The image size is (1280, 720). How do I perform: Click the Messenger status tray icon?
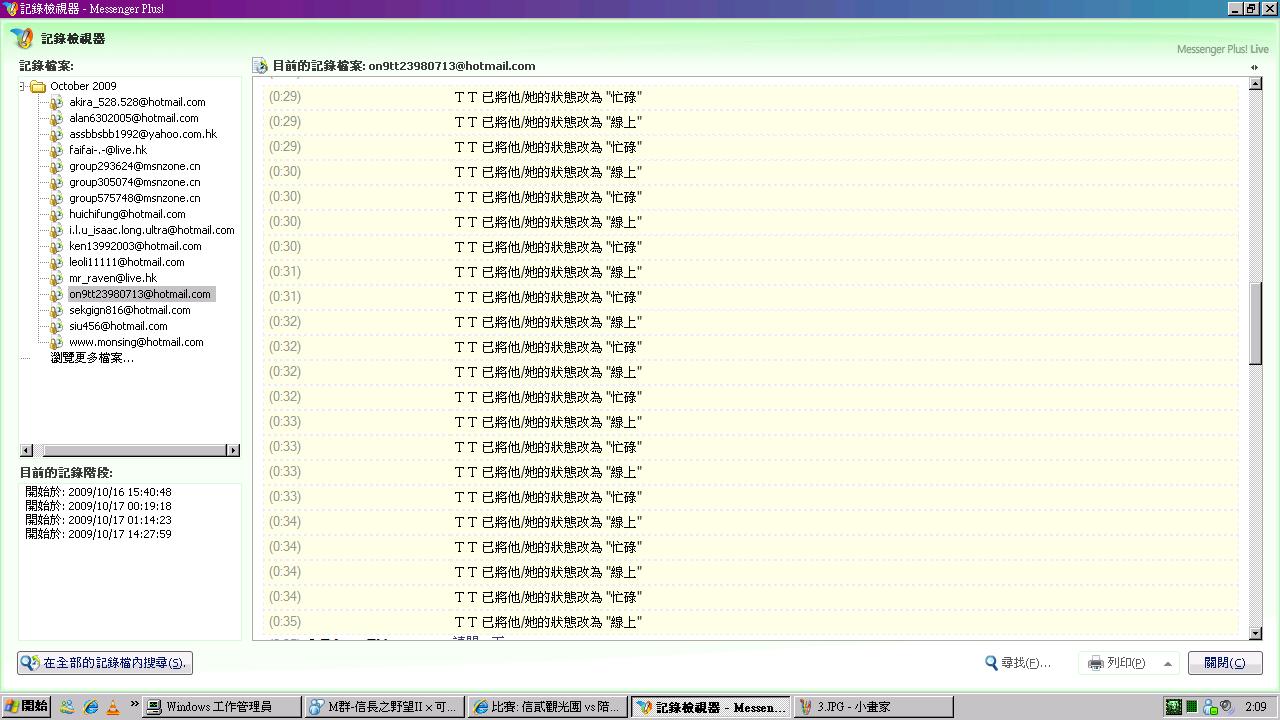point(1209,707)
